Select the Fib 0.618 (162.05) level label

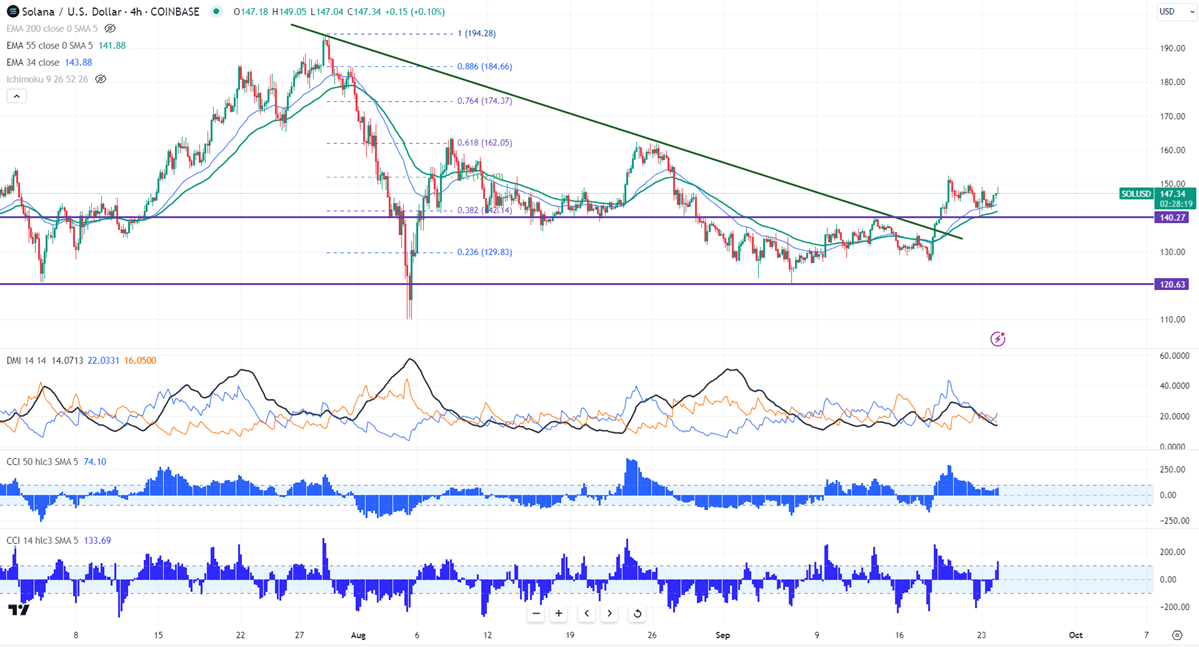[x=485, y=143]
